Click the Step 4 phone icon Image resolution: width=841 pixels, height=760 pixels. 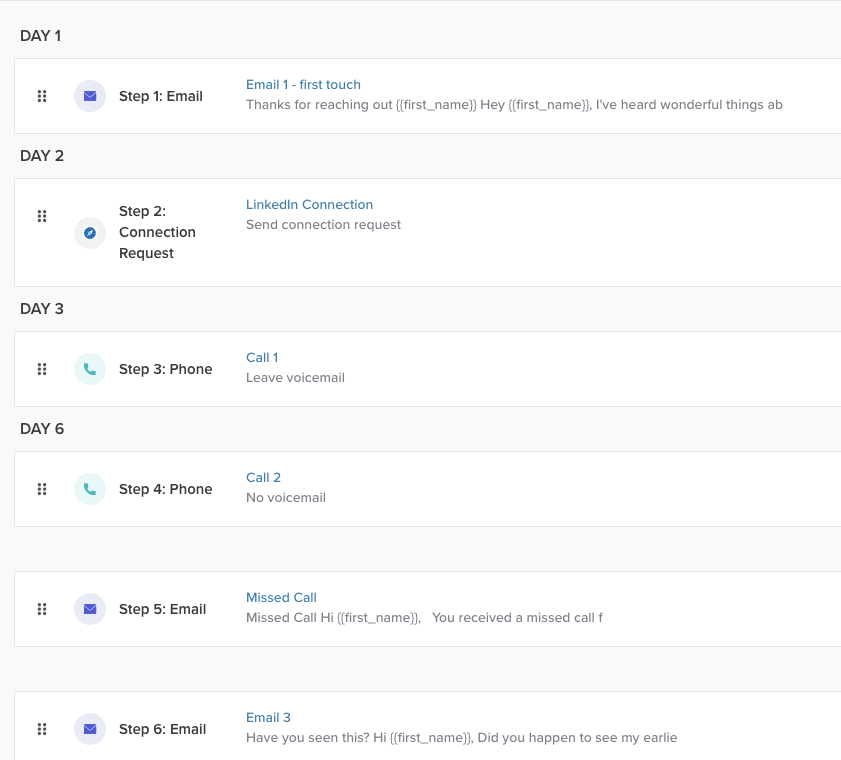[90, 489]
